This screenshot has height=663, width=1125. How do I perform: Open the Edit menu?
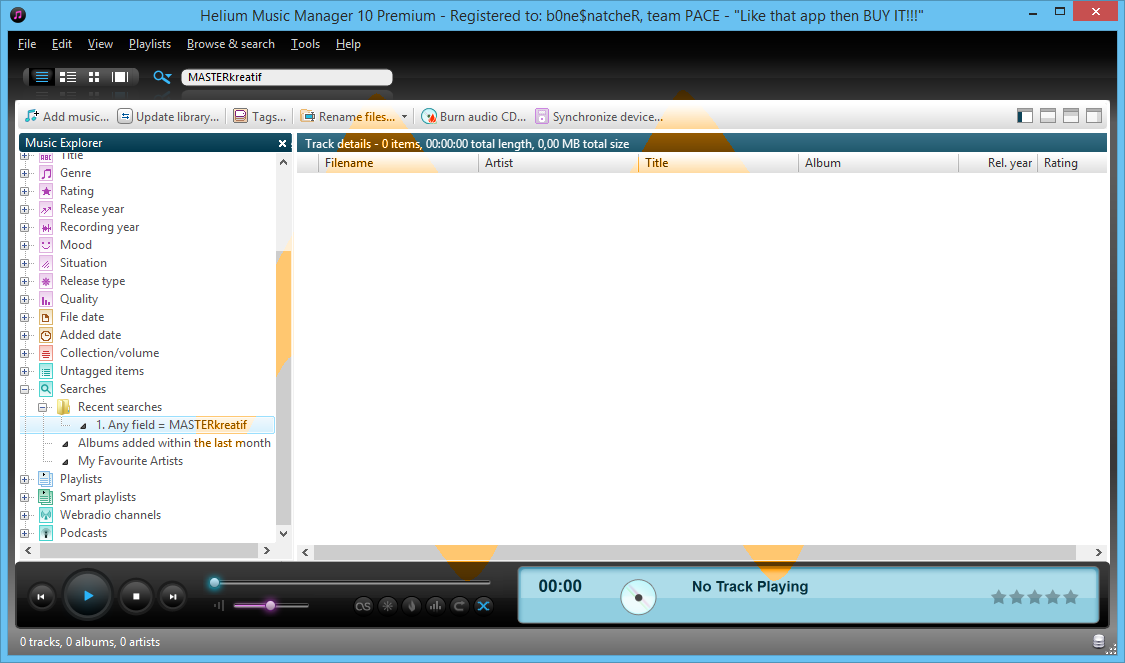[62, 44]
